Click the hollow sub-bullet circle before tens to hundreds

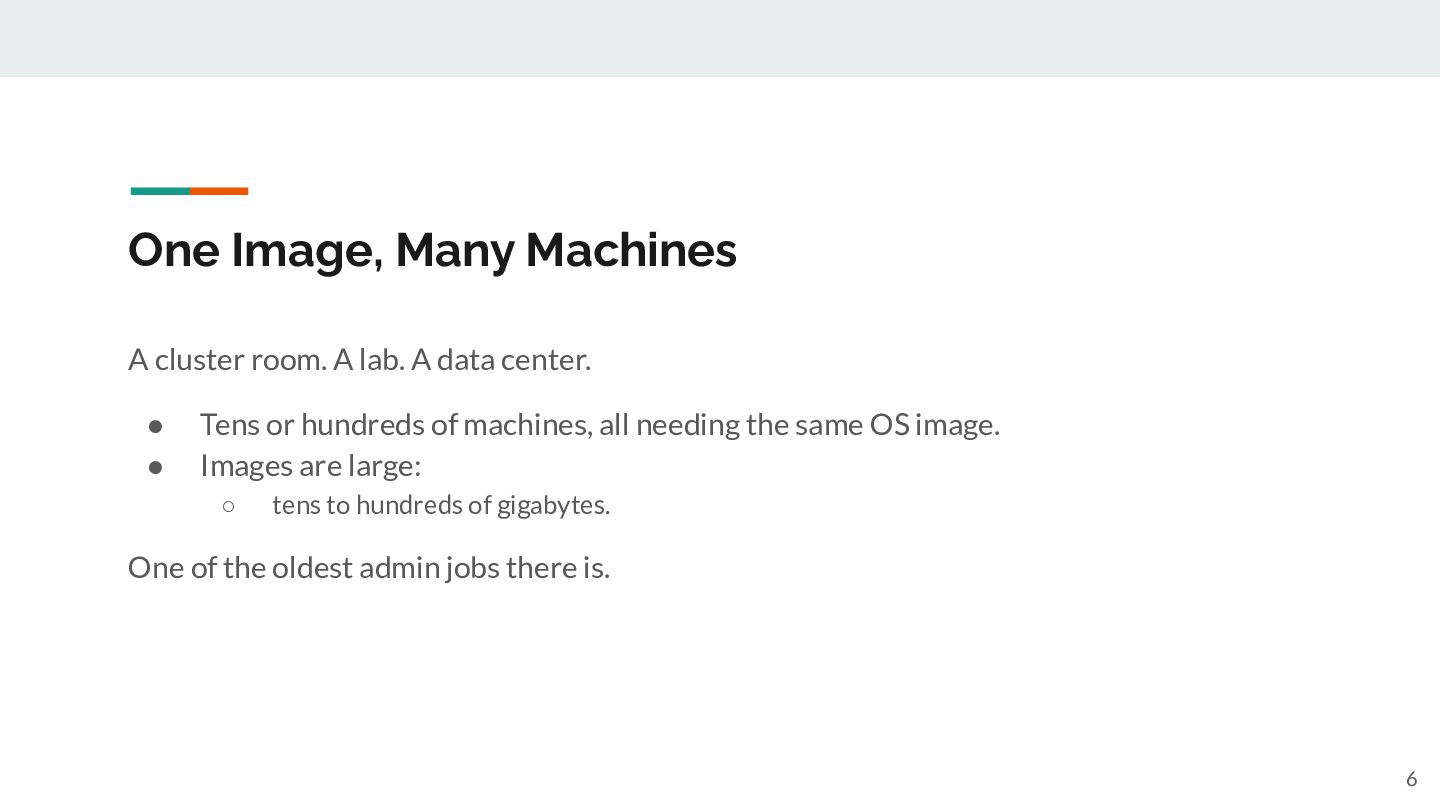pos(228,506)
